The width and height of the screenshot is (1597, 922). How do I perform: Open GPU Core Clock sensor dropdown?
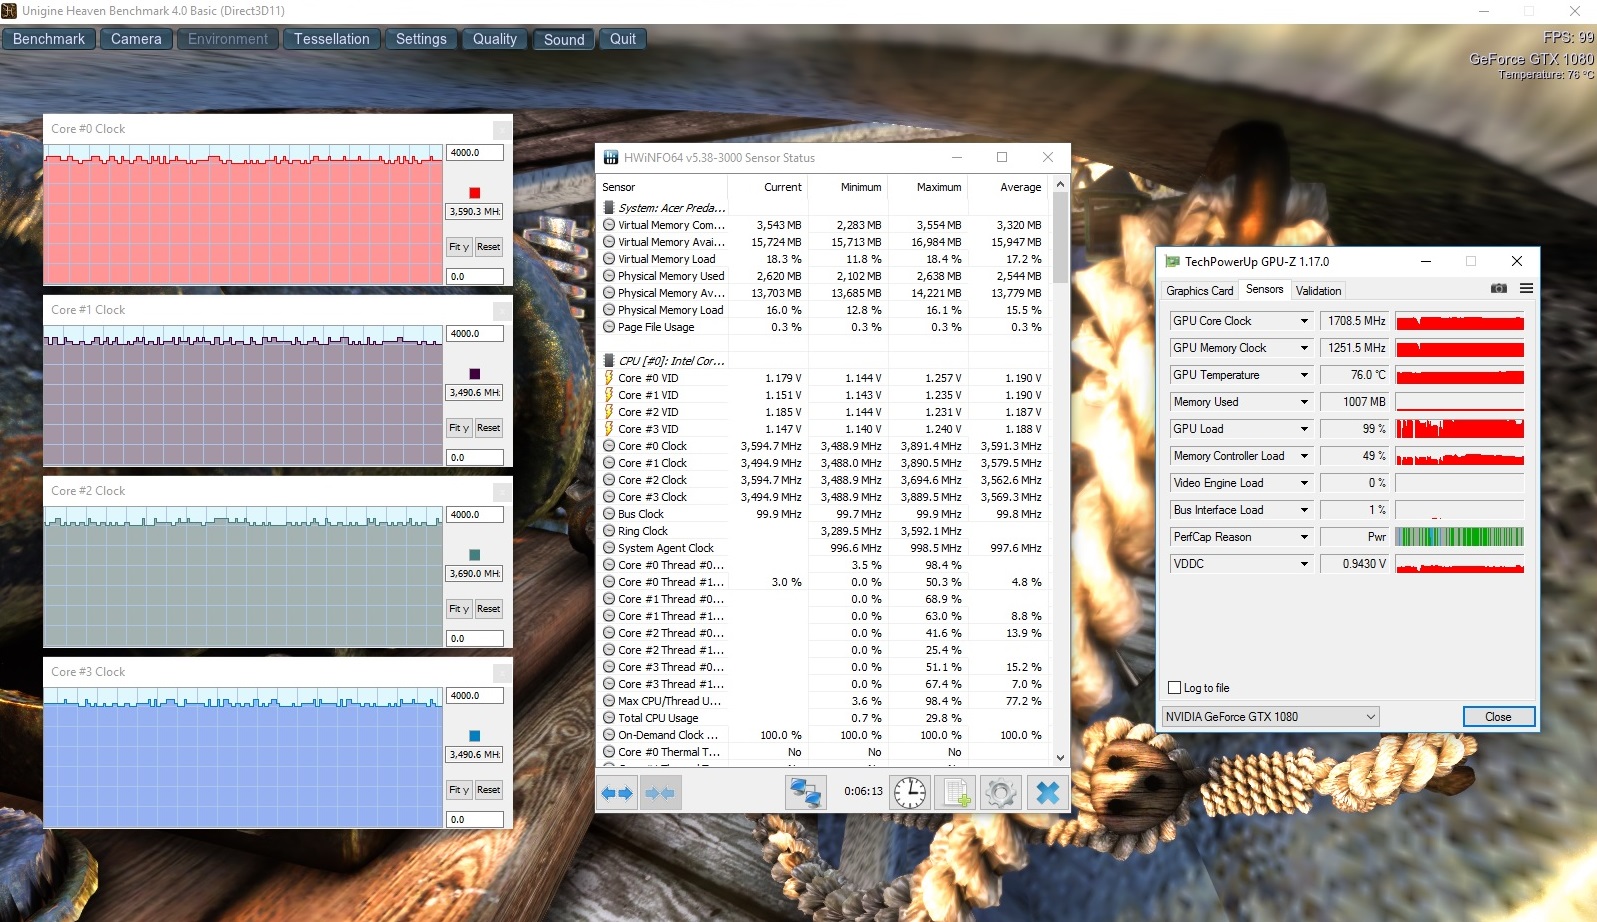tap(1304, 321)
